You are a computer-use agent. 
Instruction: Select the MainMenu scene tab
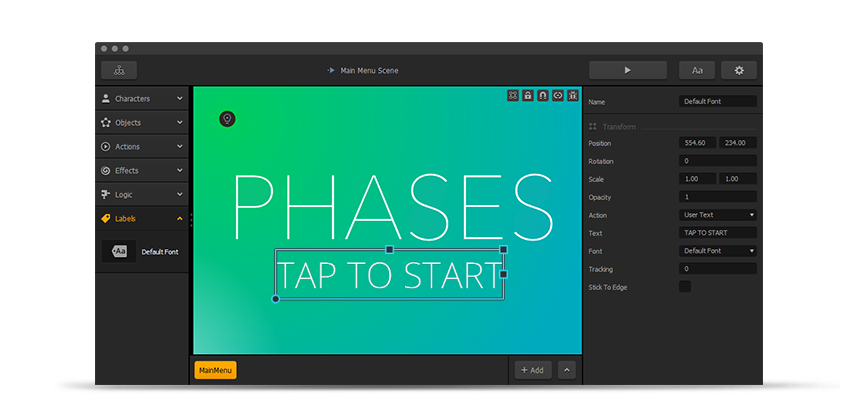click(x=215, y=370)
